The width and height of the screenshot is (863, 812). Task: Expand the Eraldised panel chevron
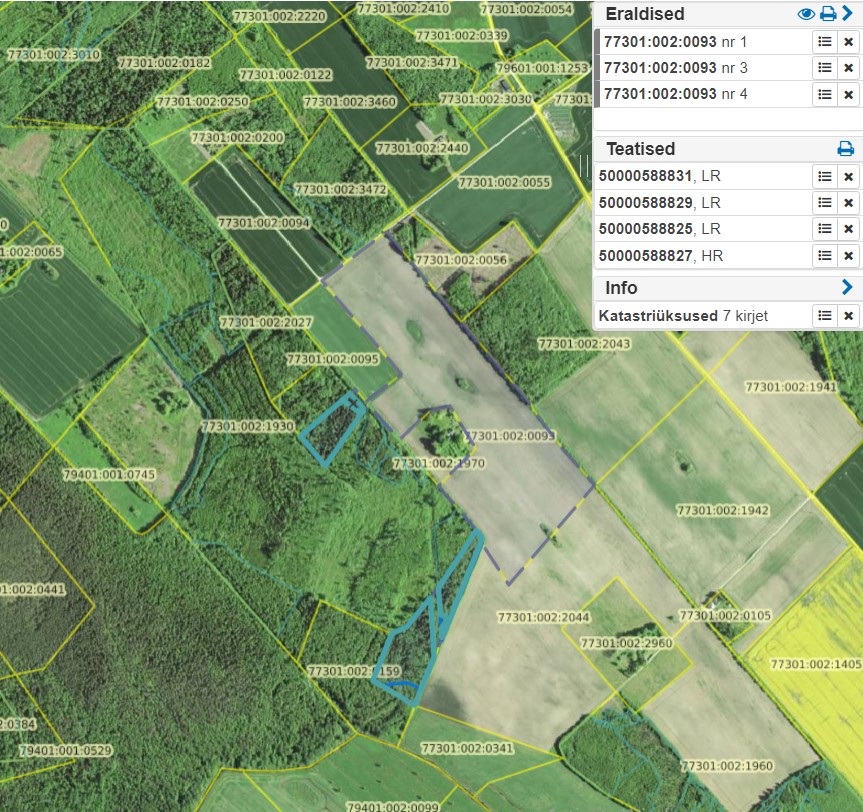coord(847,14)
